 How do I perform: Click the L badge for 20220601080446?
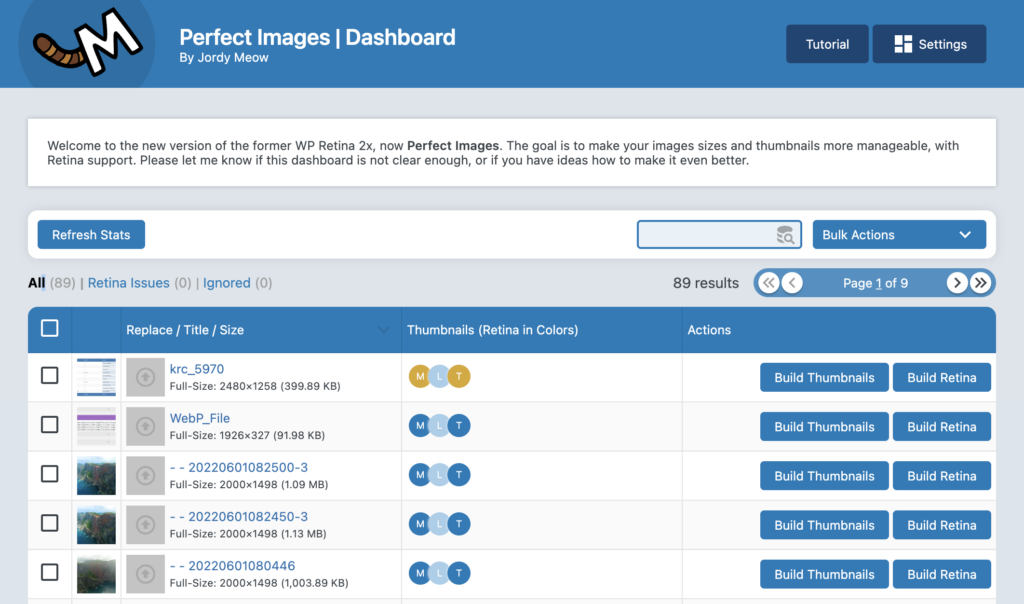click(x=440, y=573)
